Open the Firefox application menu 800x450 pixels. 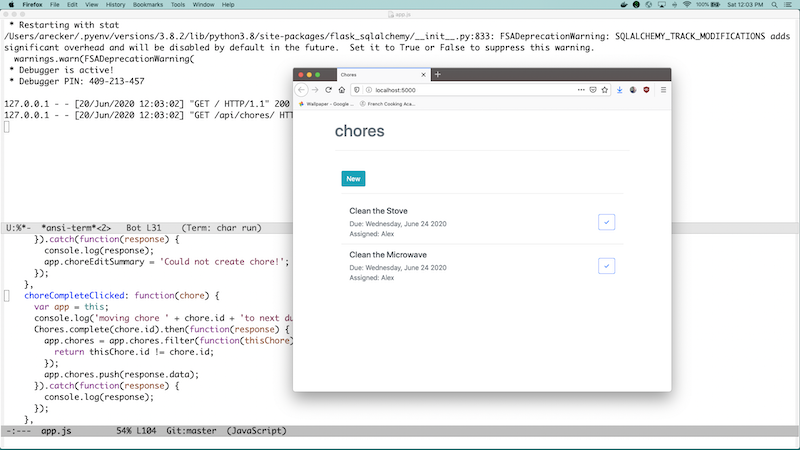pos(32,5)
